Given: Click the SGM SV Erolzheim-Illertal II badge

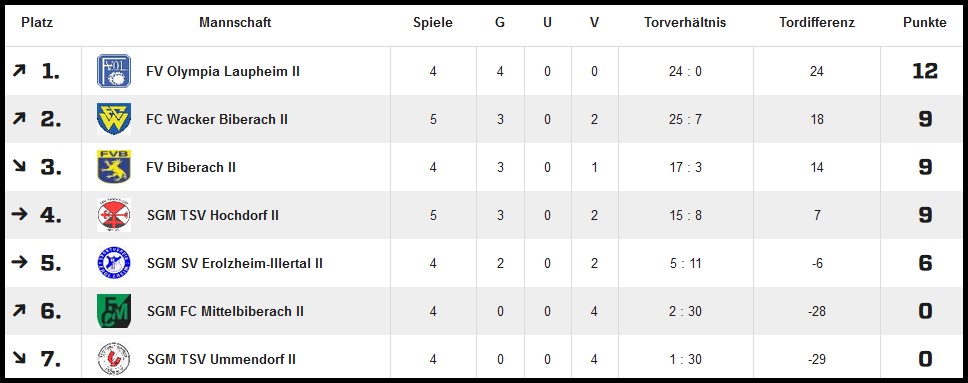Looking at the screenshot, I should point(114,263).
